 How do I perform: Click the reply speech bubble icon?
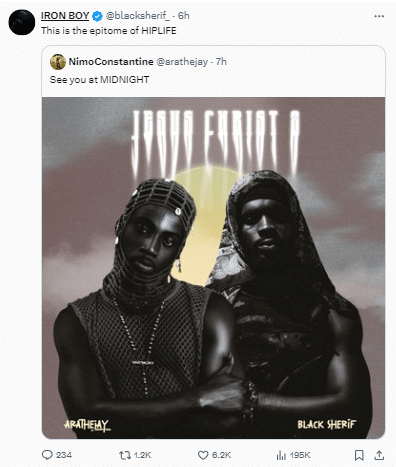(47, 455)
